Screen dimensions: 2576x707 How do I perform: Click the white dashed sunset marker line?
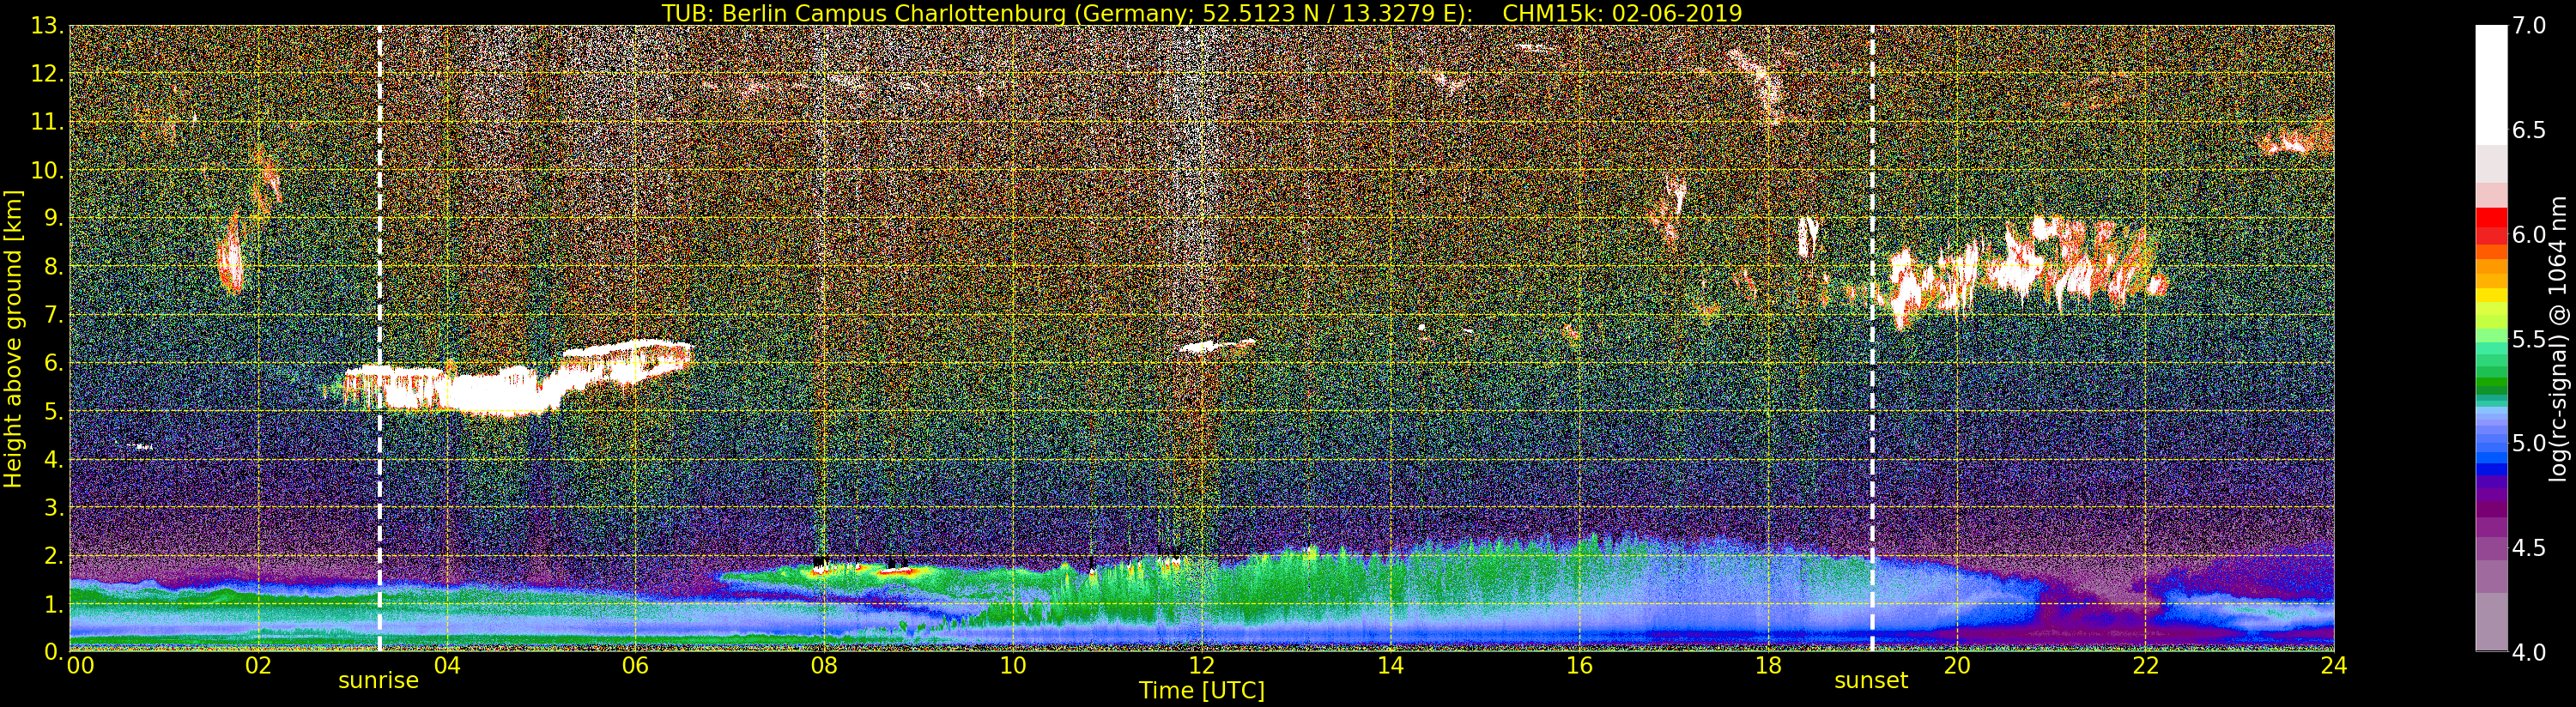(x=1872, y=339)
